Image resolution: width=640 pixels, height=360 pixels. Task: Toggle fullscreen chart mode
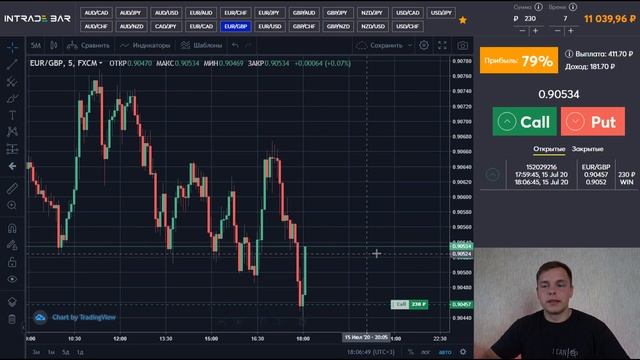click(x=442, y=45)
